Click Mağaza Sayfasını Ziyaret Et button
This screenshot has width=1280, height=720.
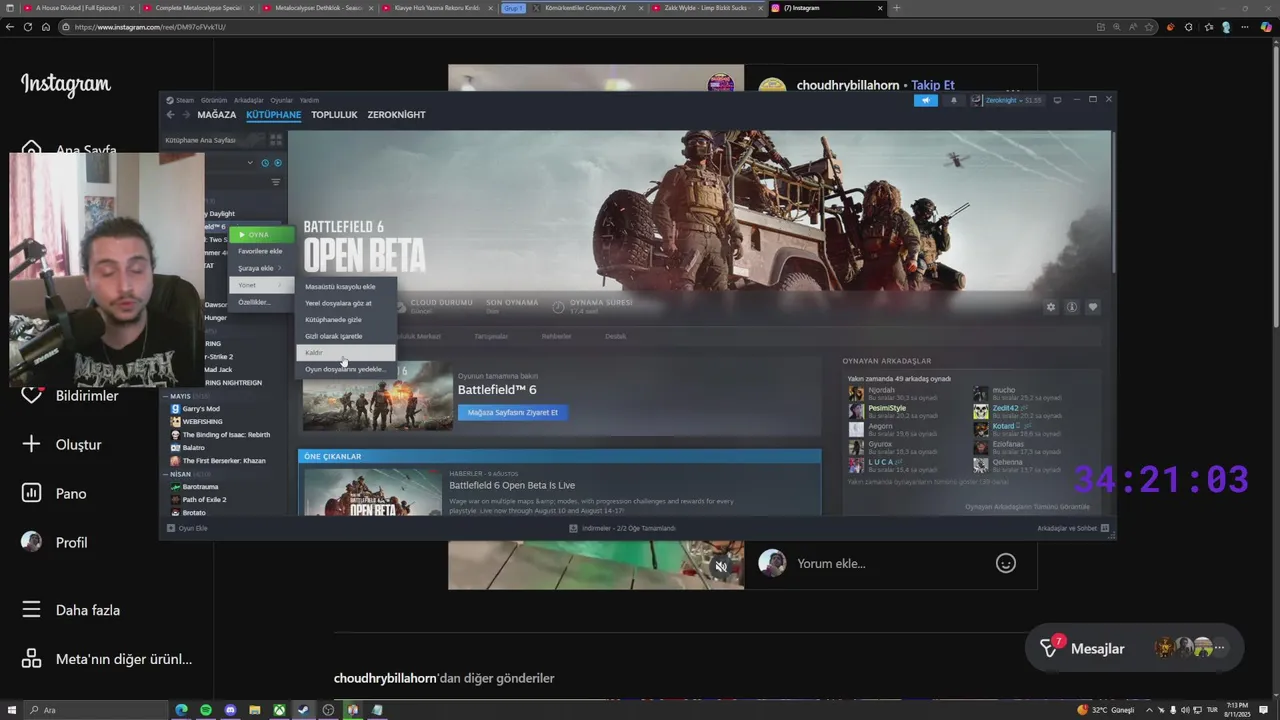513,412
